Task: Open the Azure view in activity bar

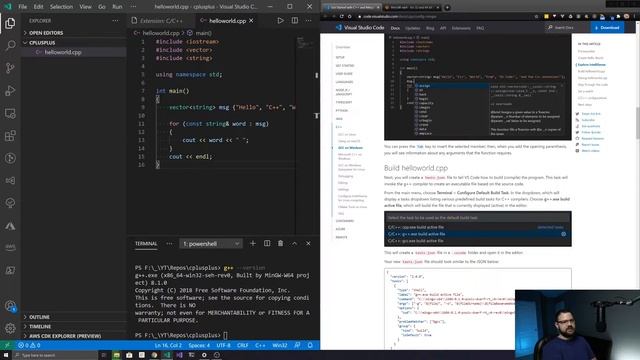Action: [x=10, y=226]
